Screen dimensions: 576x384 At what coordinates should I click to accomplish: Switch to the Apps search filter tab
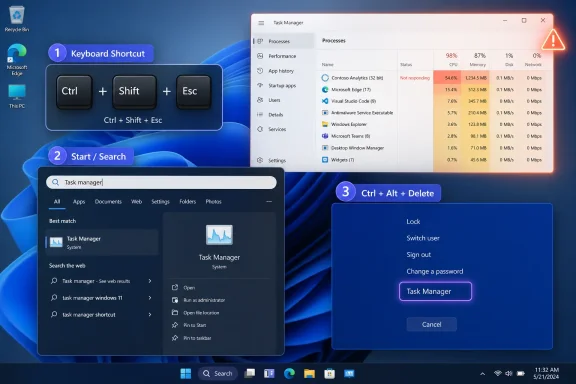point(79,202)
